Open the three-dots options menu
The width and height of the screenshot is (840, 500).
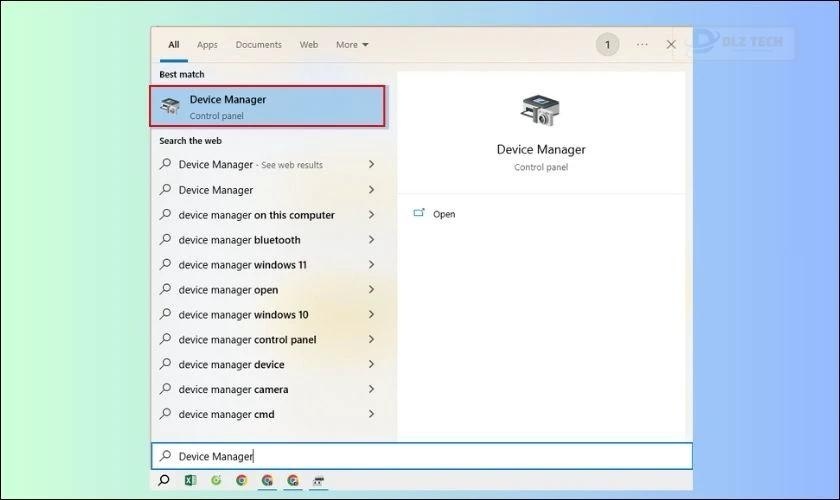(642, 44)
